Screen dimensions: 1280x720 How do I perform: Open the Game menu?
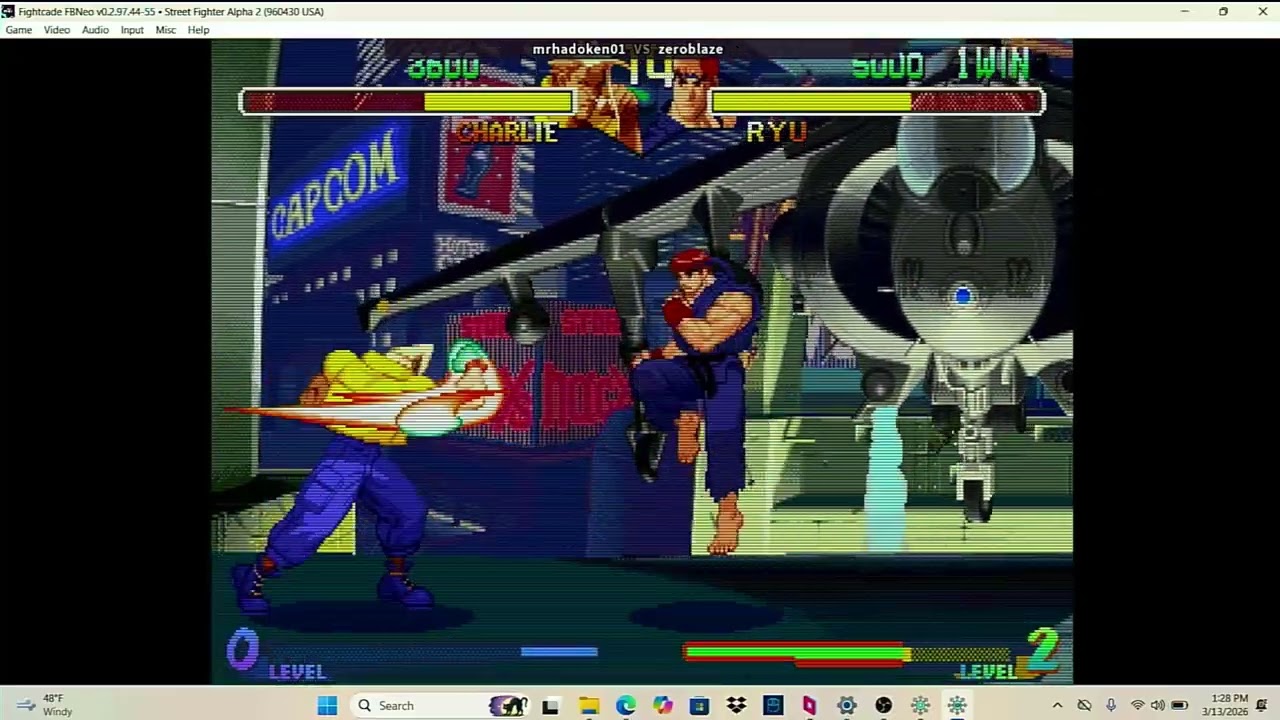[19, 30]
